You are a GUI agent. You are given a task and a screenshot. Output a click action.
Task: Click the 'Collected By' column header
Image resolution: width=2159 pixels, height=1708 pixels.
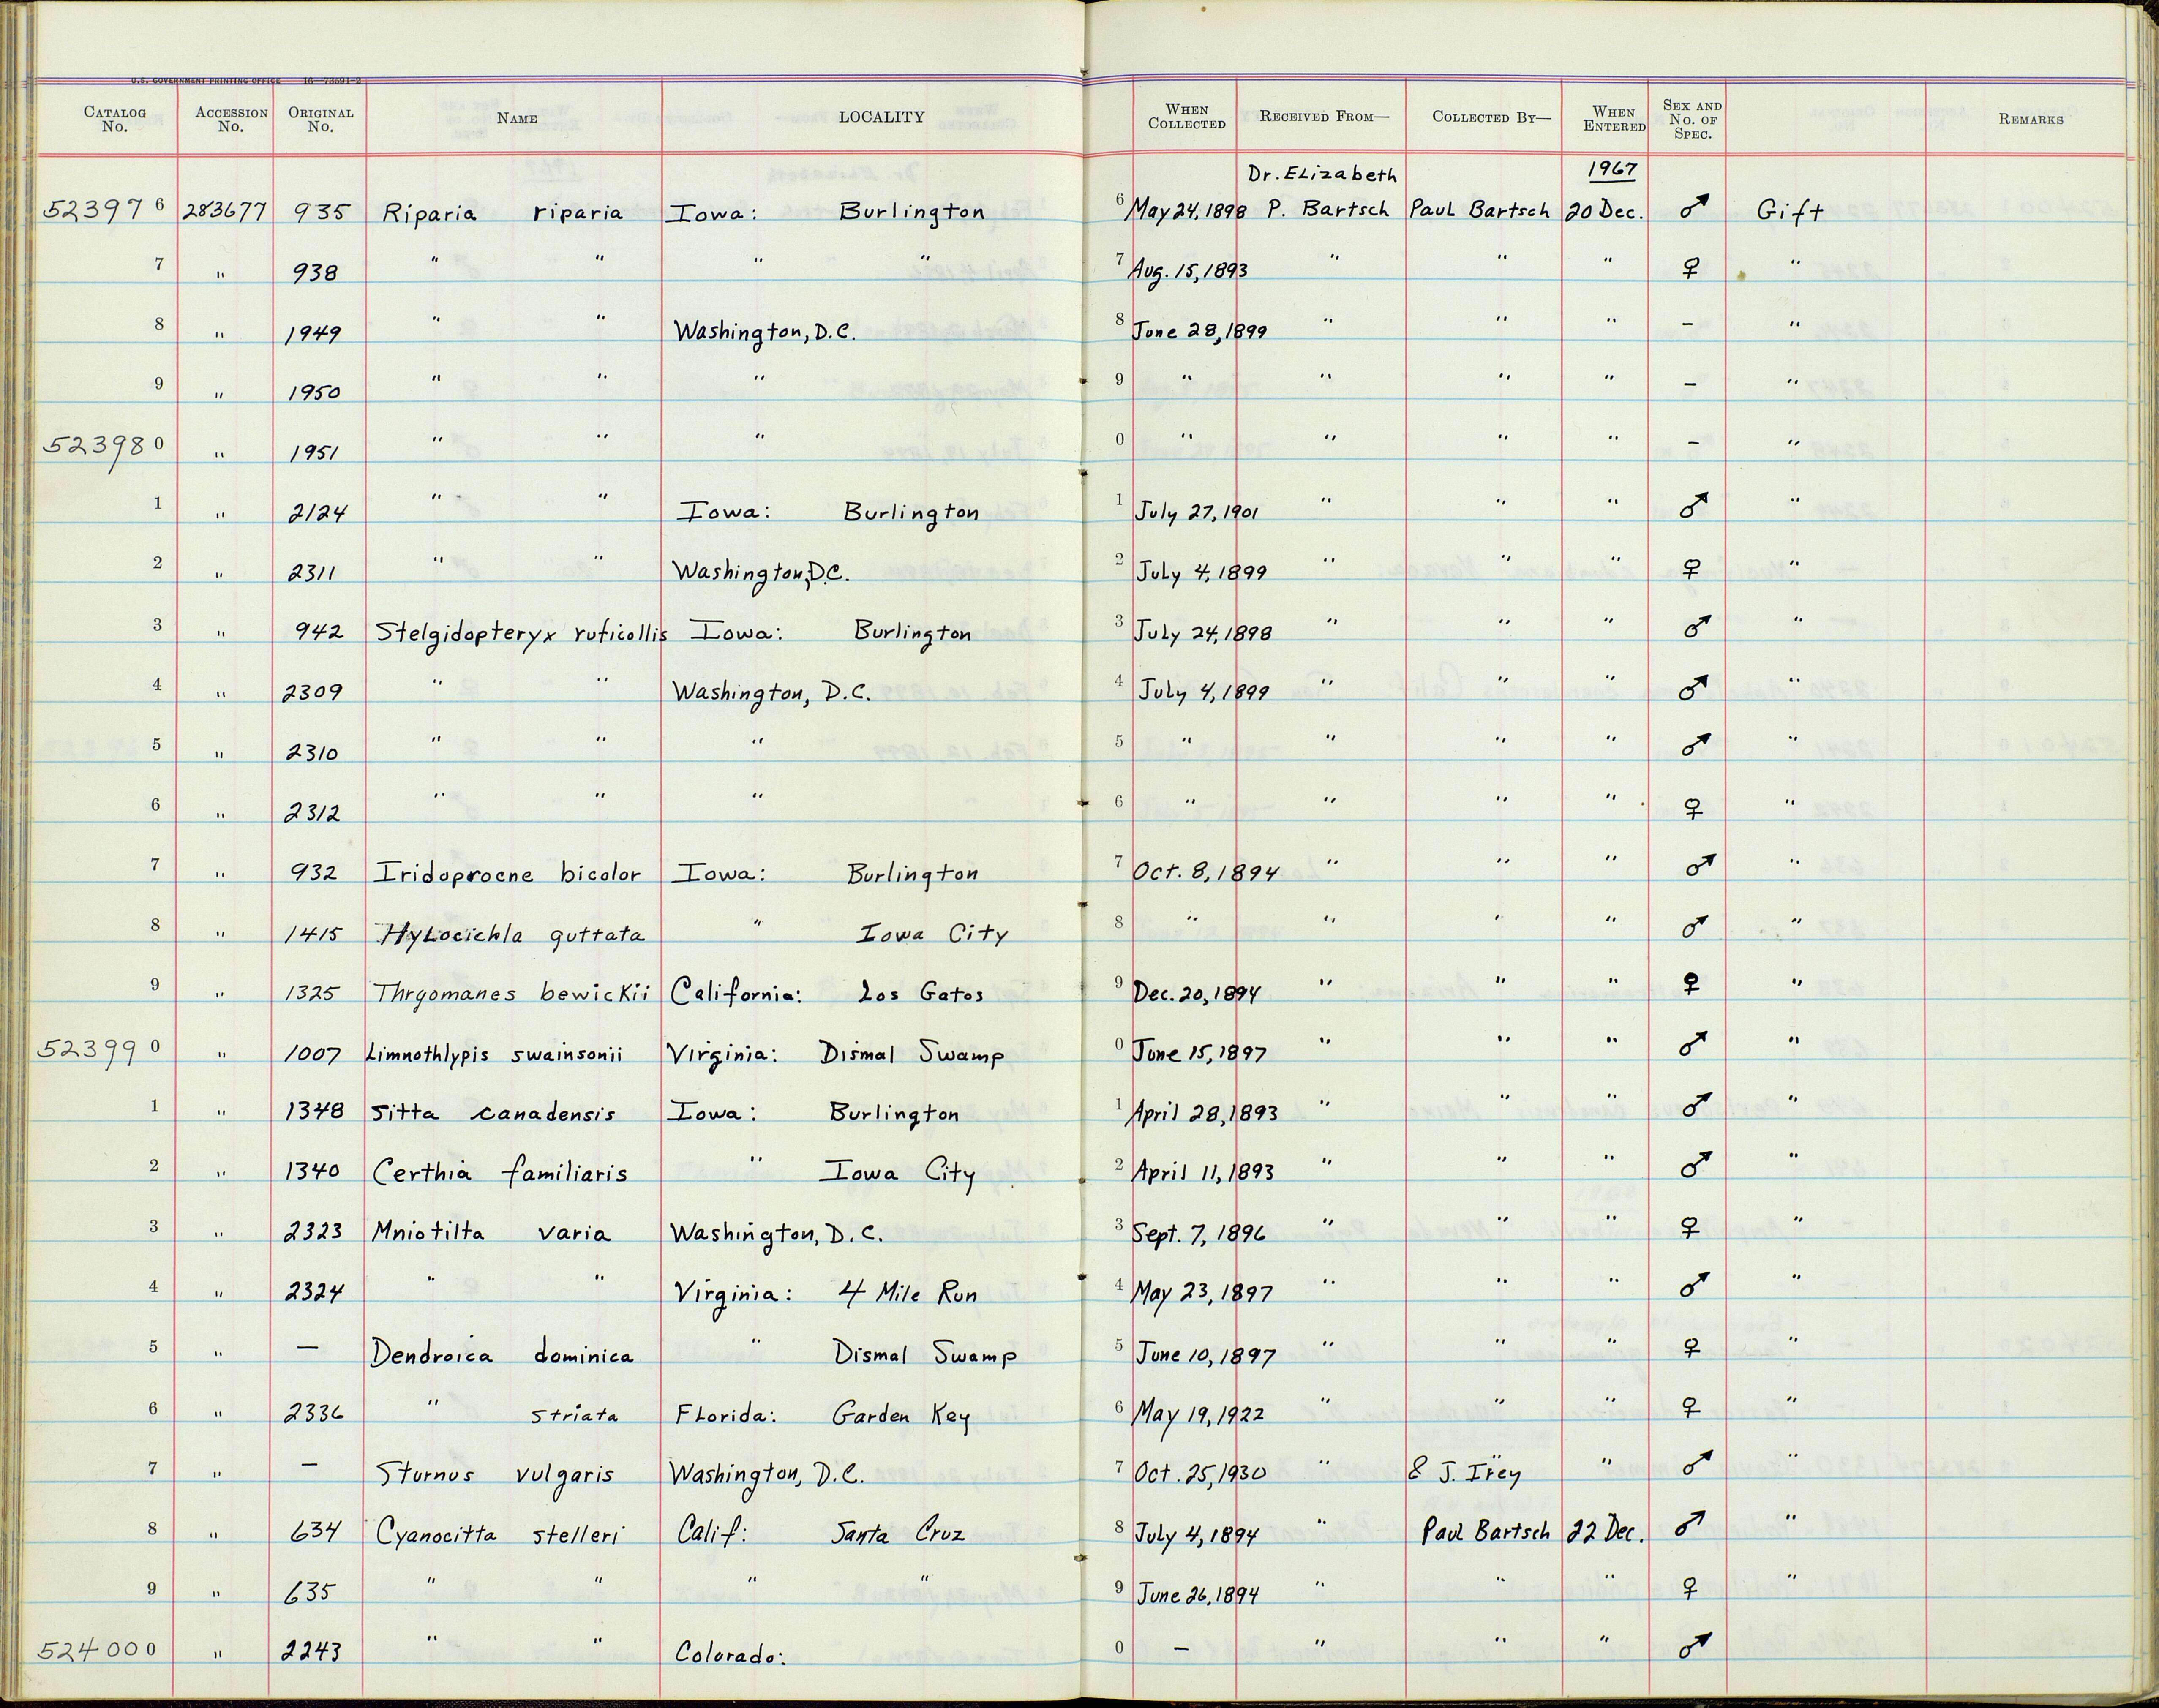(1491, 117)
